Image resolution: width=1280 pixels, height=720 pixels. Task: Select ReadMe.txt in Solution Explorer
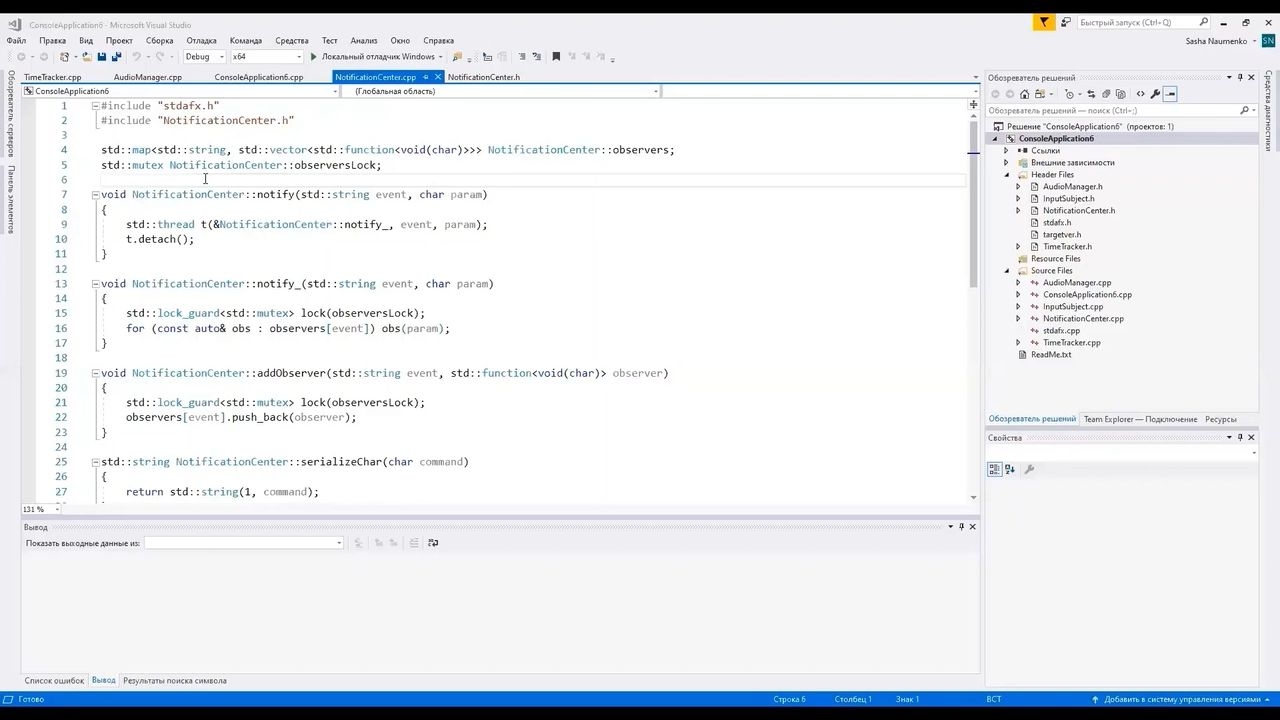coord(1050,355)
